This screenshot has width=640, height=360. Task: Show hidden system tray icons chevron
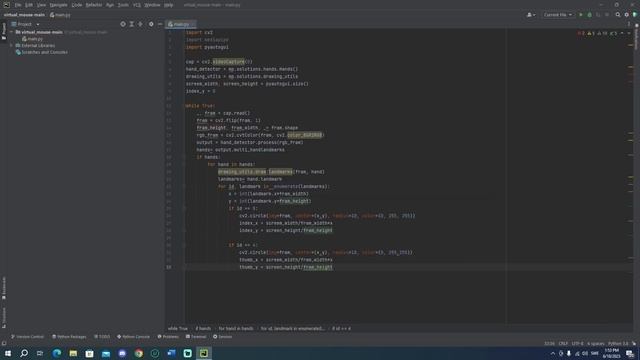point(553,353)
